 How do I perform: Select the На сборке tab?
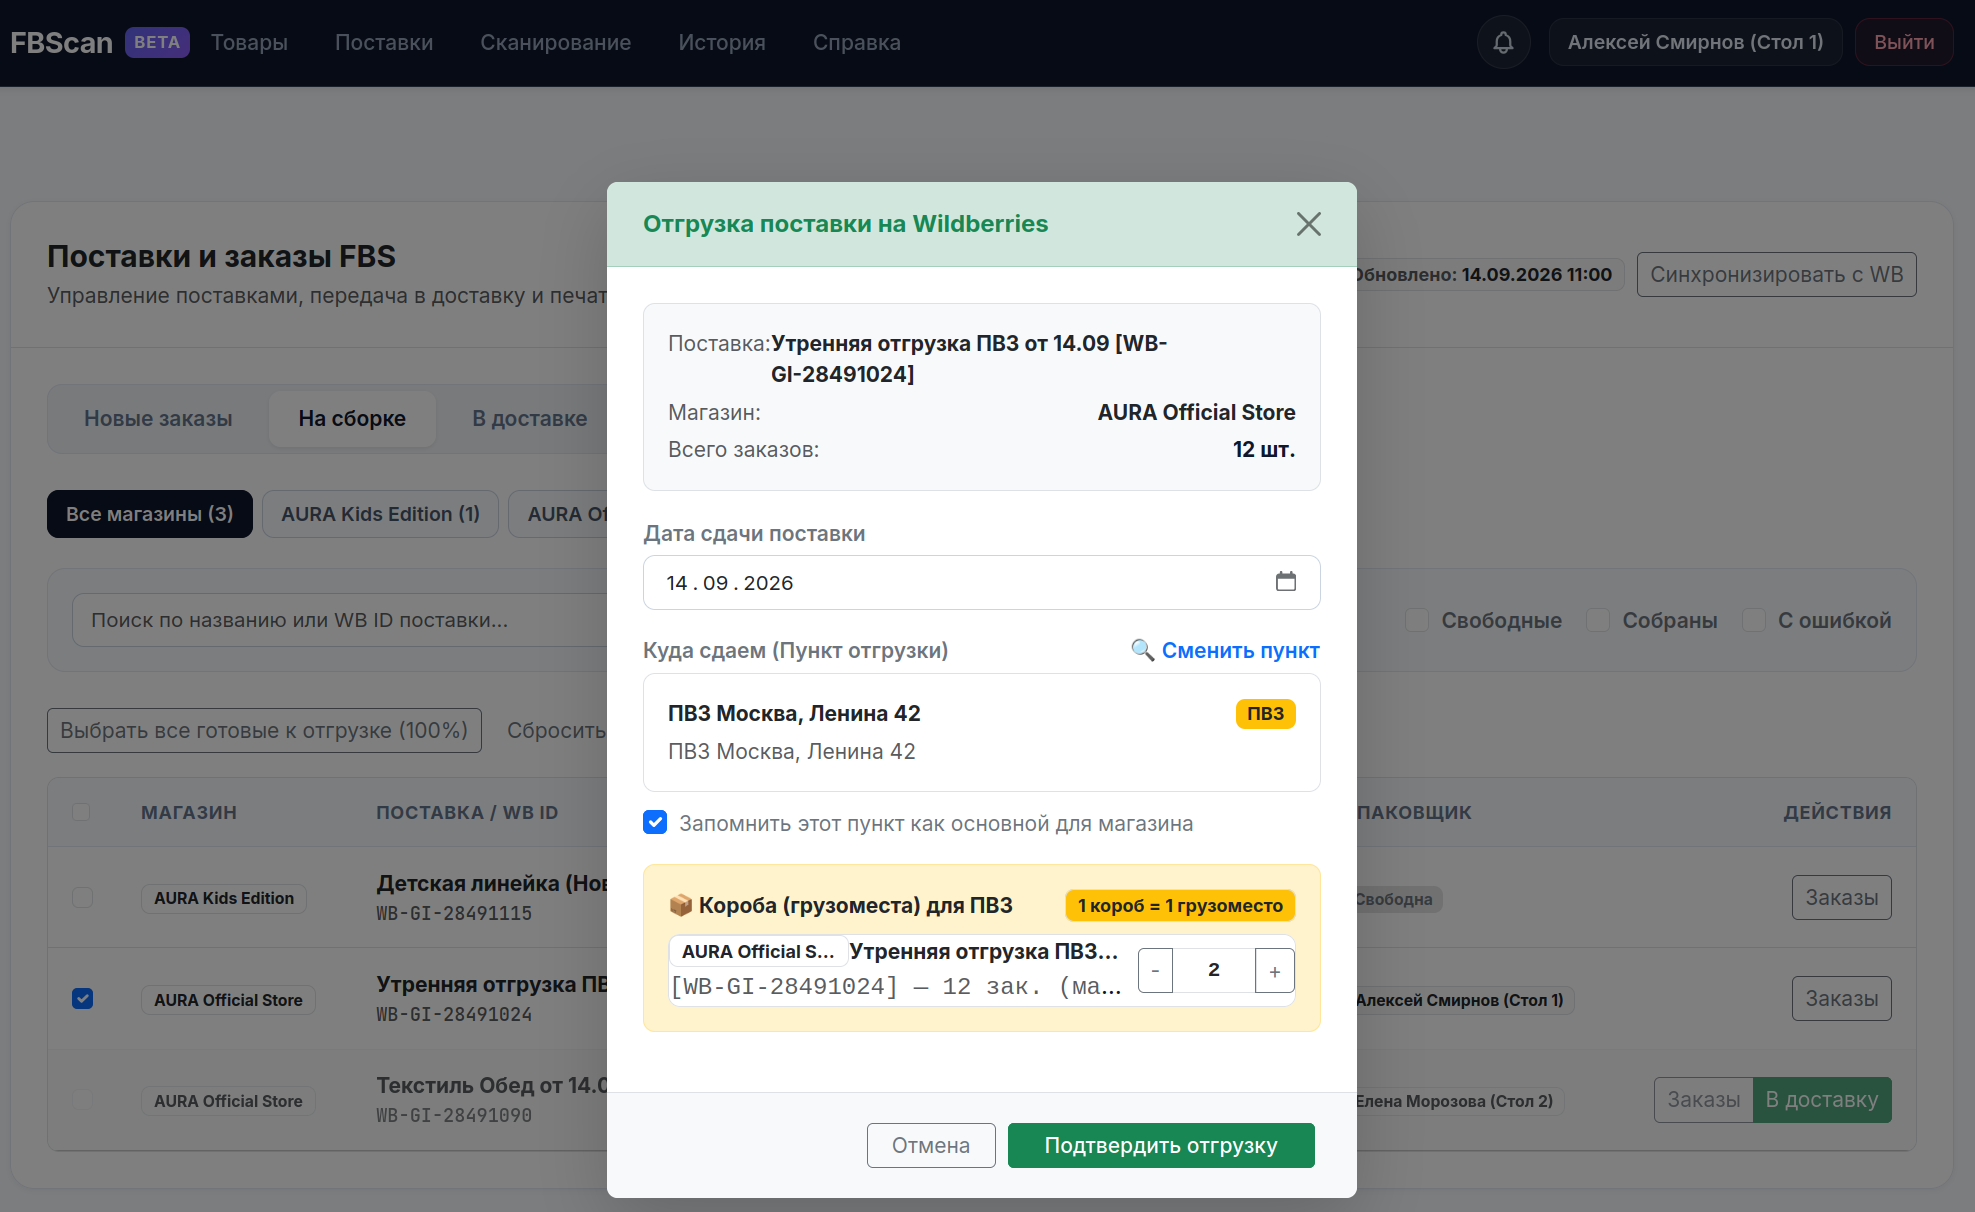352,419
